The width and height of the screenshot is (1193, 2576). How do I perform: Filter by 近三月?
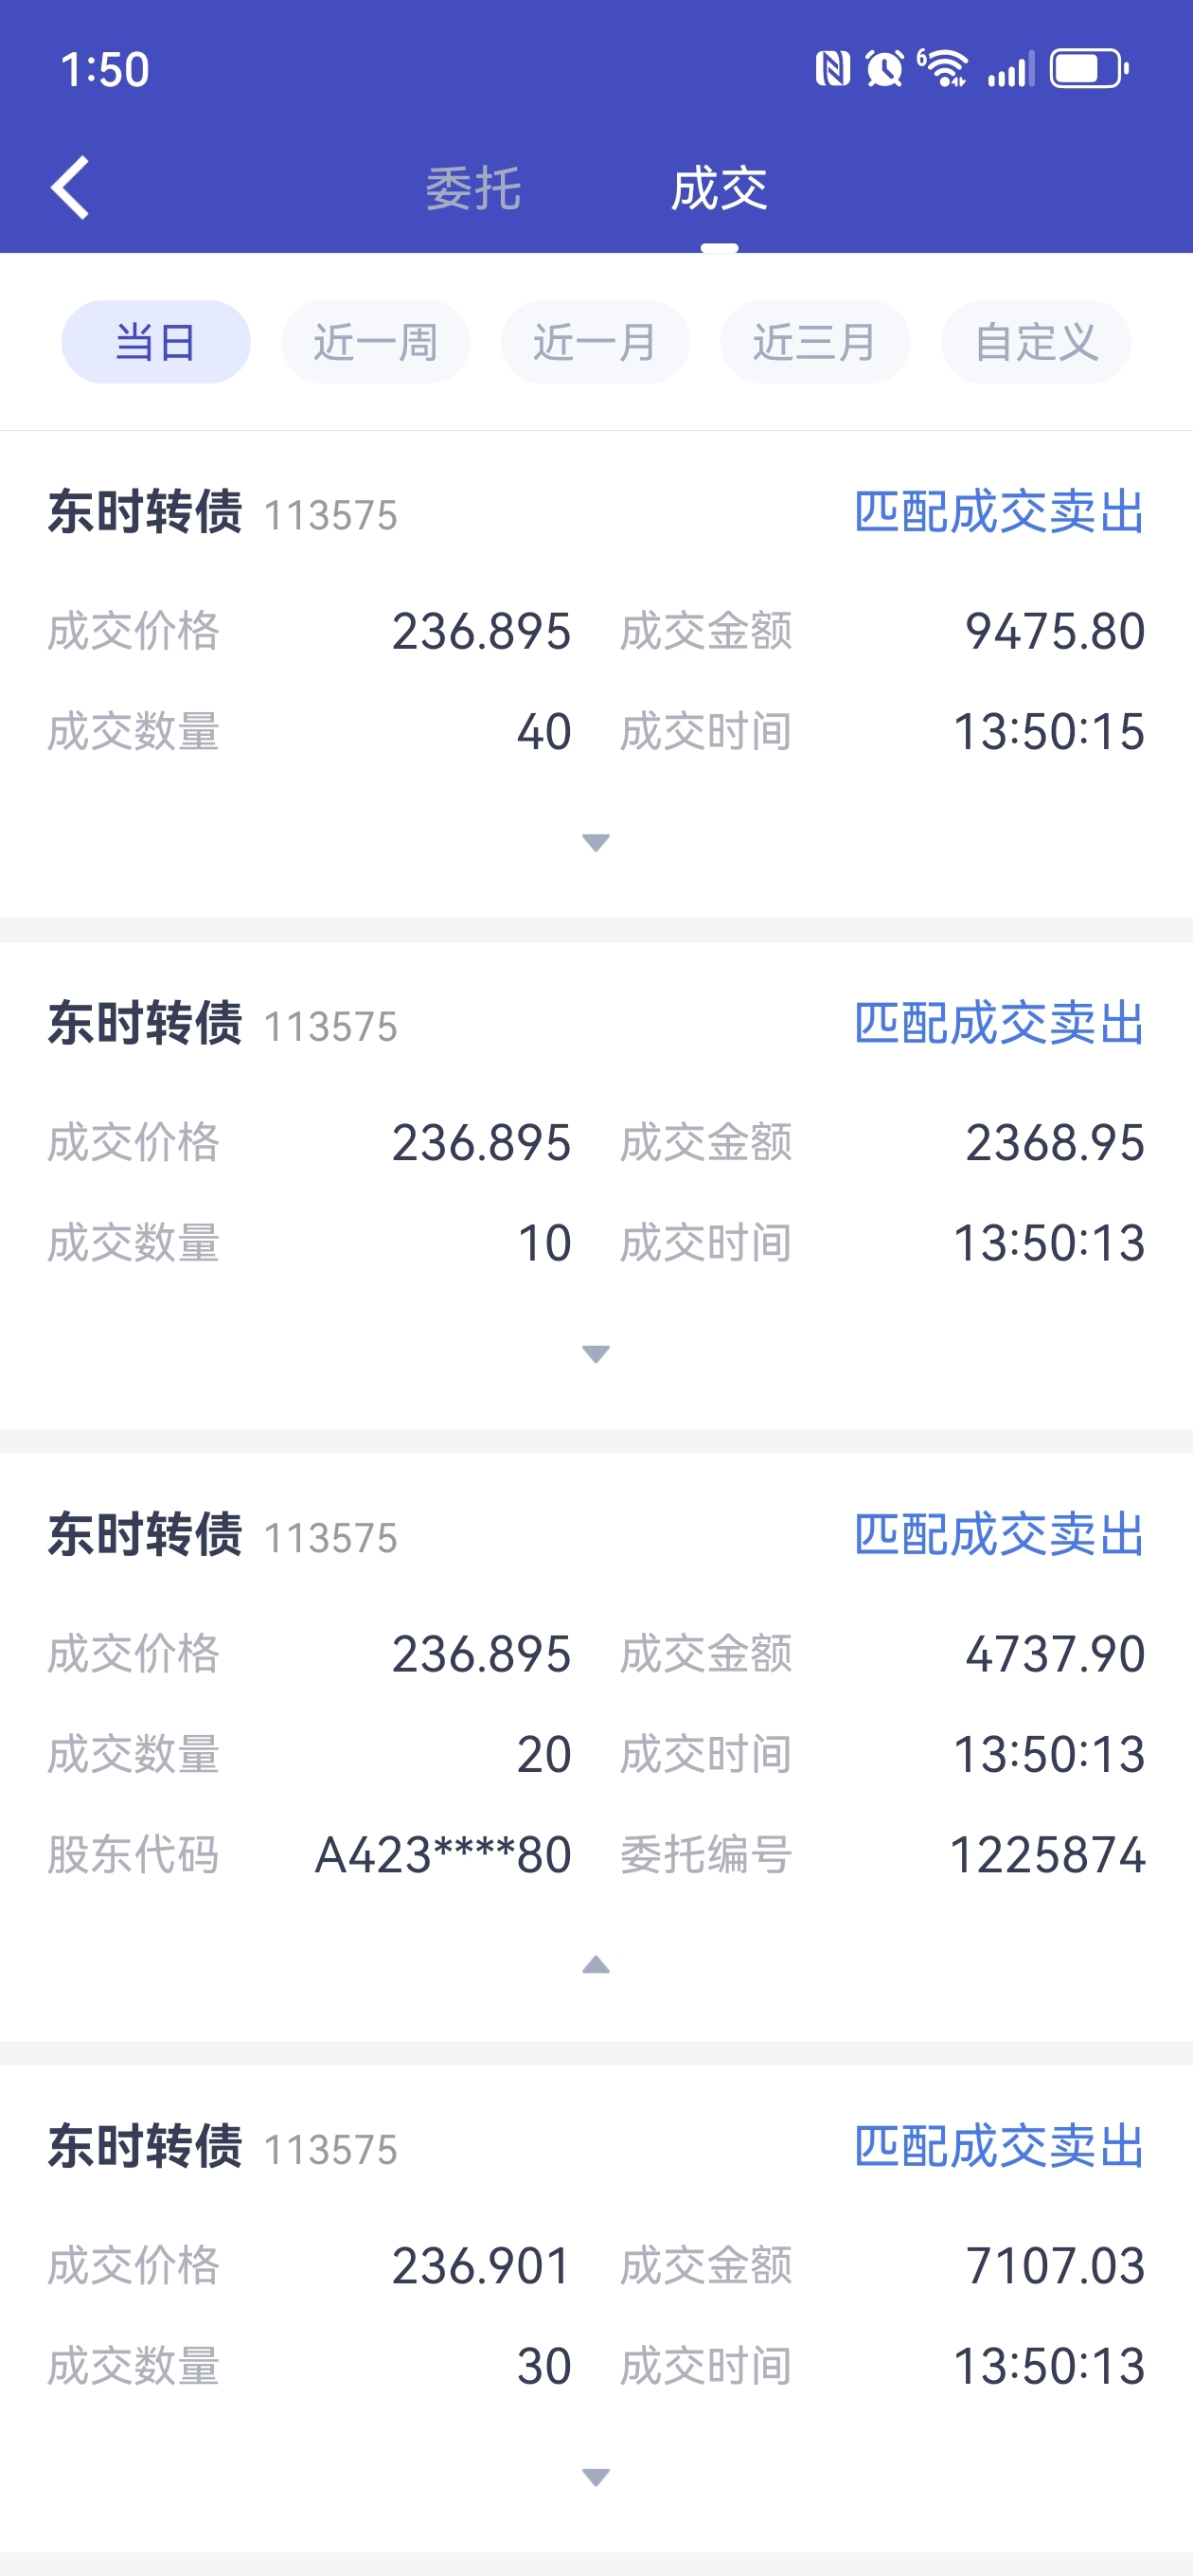point(815,342)
